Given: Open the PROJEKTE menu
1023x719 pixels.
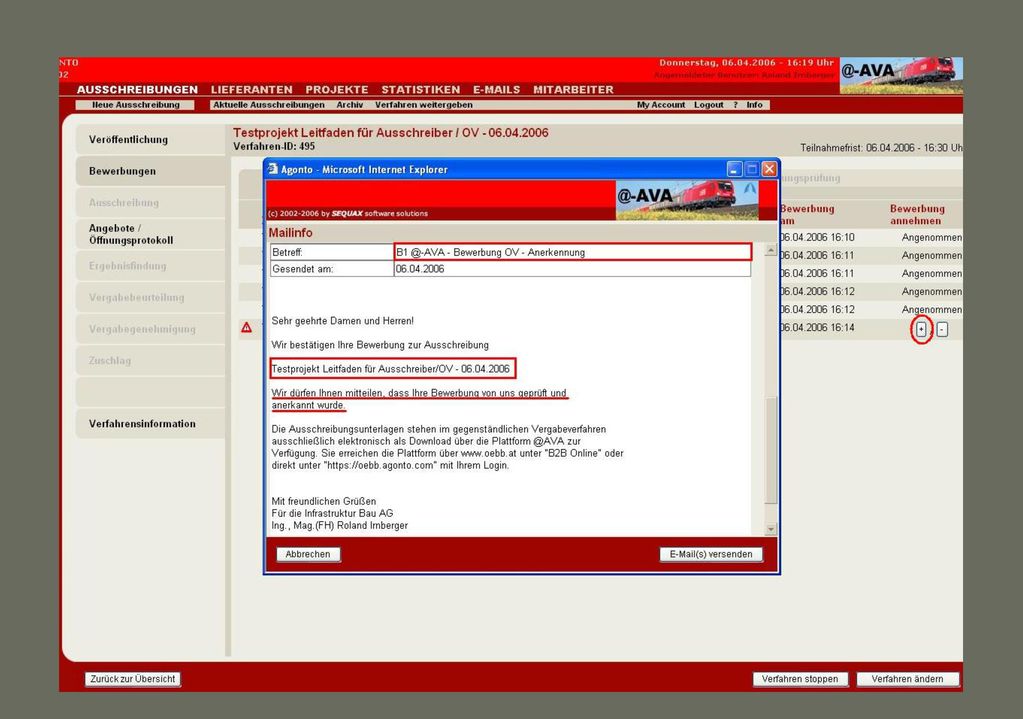Looking at the screenshot, I should tap(337, 89).
